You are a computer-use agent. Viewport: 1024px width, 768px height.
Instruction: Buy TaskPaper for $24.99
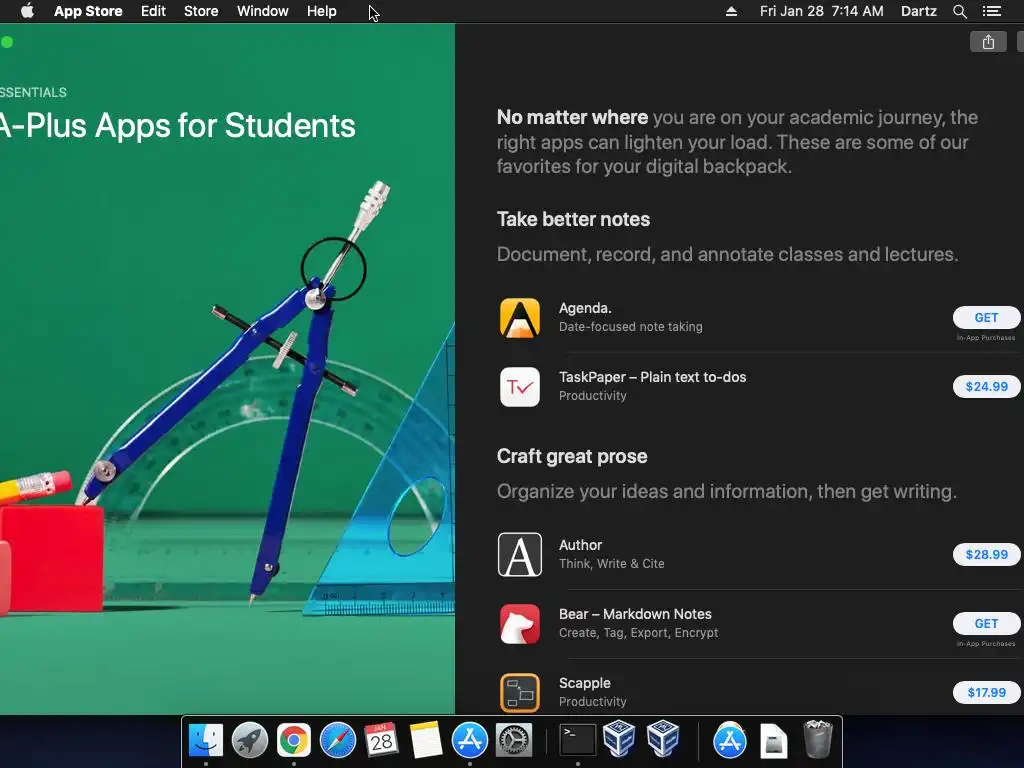coord(986,387)
